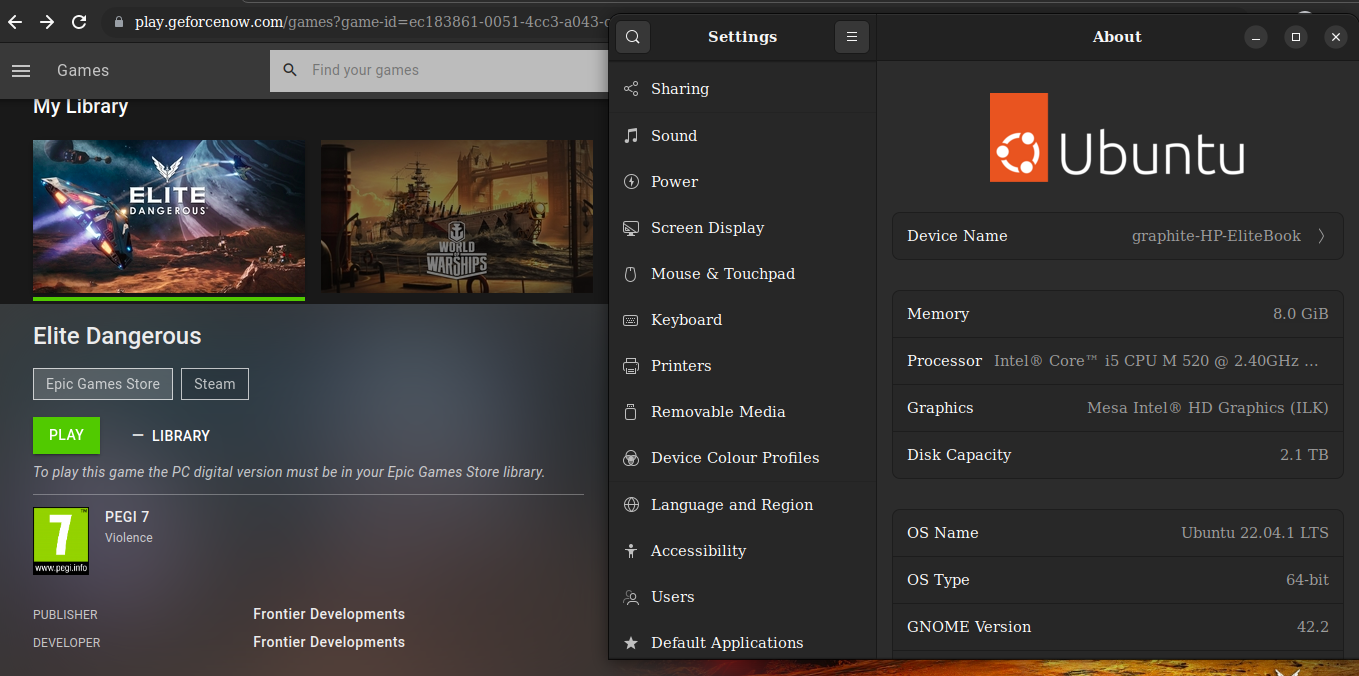Open the GeForce NOW hamburger menu
Screen dimensions: 1359x676
21,71
